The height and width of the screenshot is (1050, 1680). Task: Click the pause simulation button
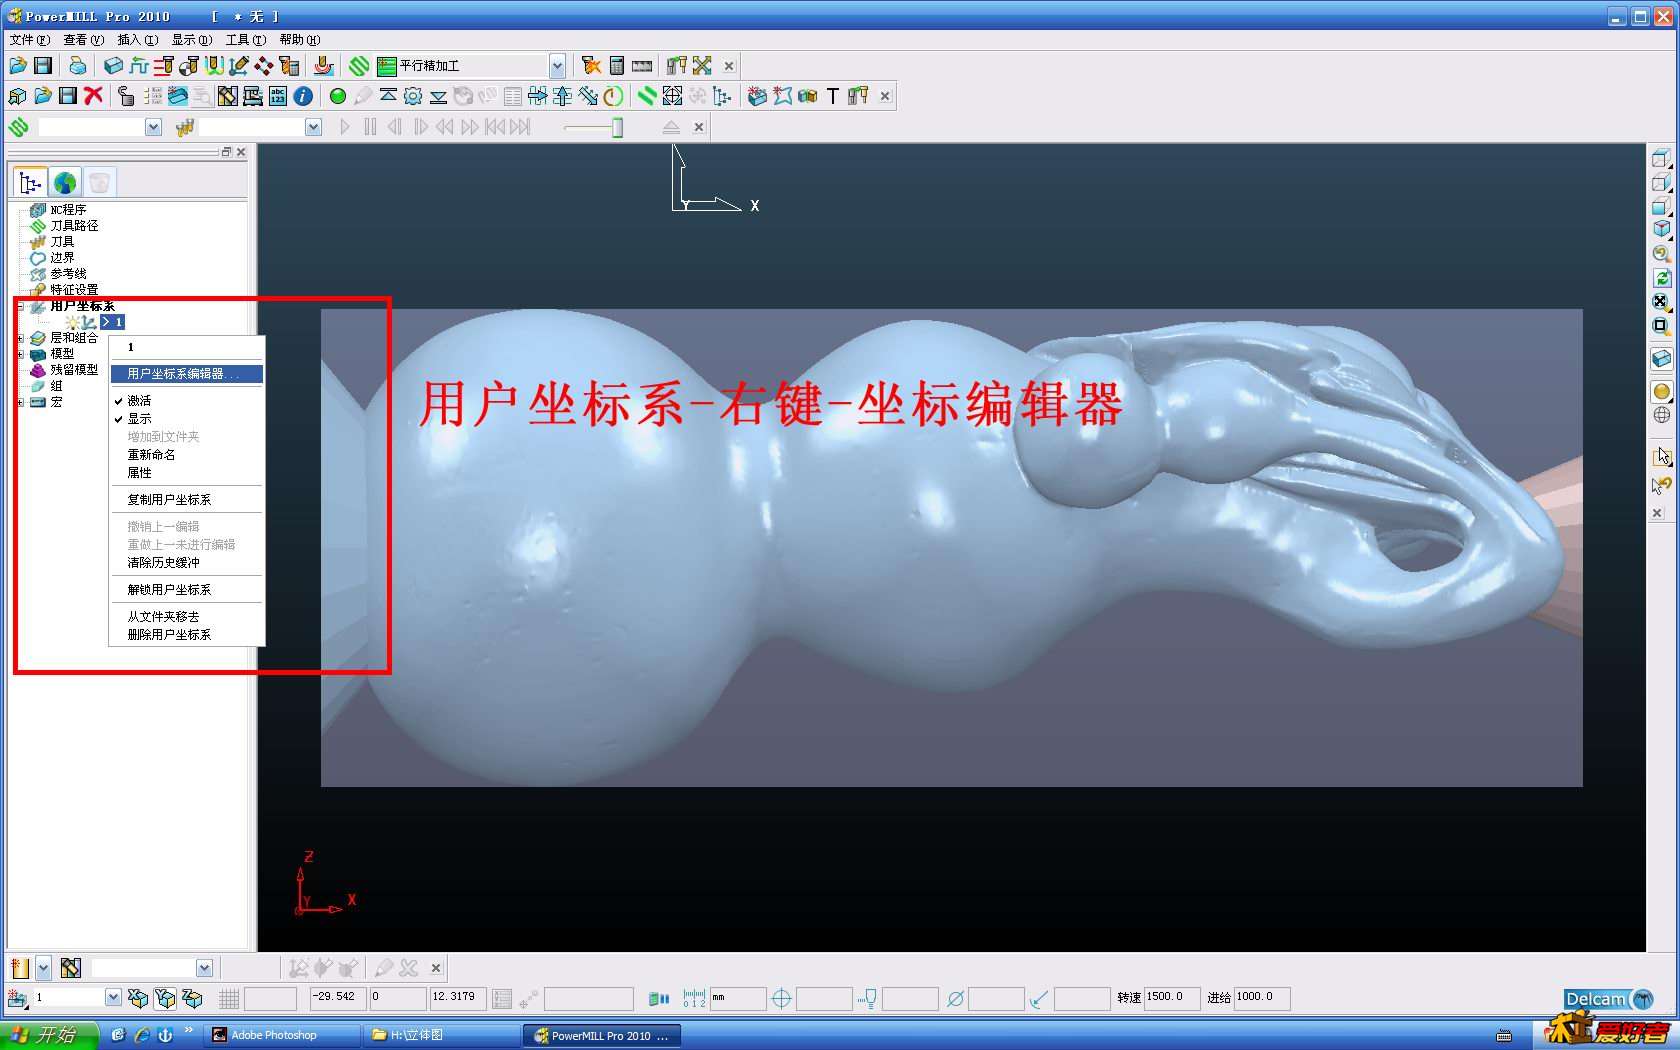point(370,127)
